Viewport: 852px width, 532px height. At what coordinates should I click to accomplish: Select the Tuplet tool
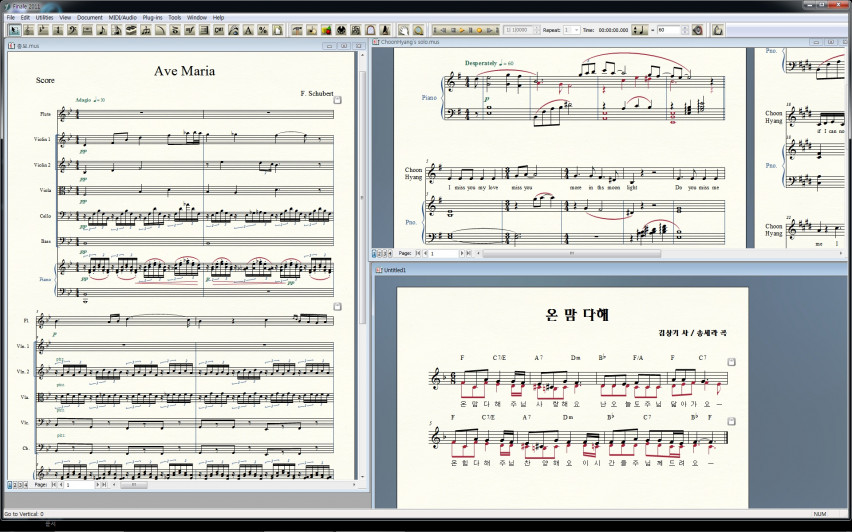146,30
